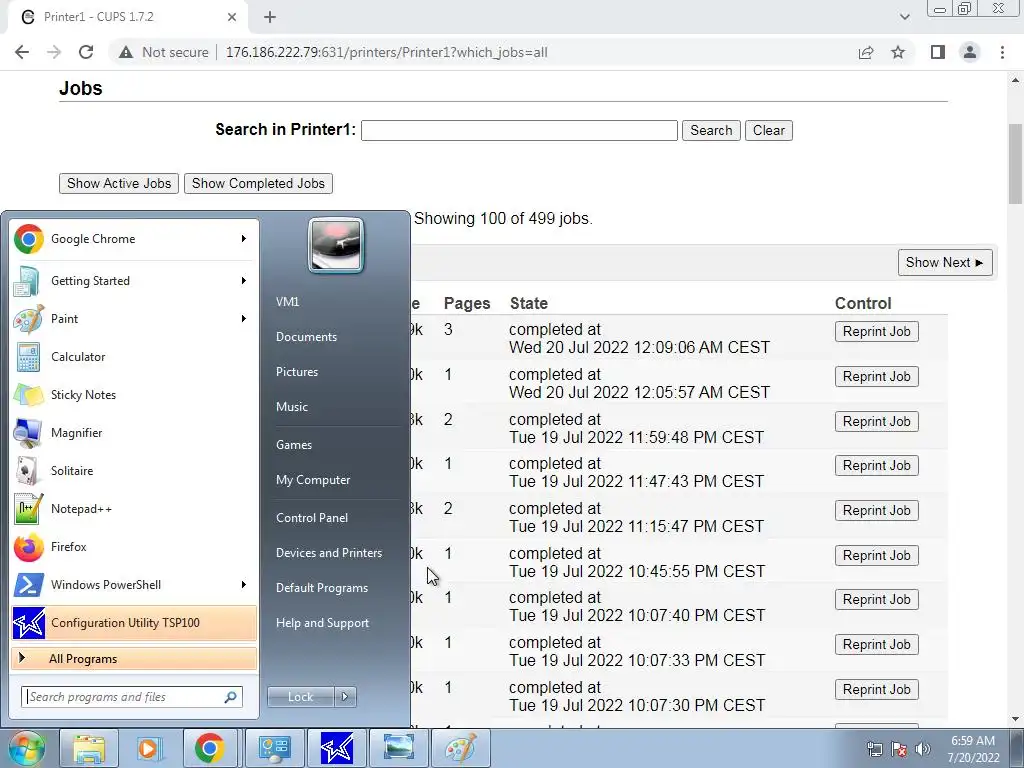Viewport: 1024px width, 768px height.
Task: Click the Start orb button
Action: (26, 748)
